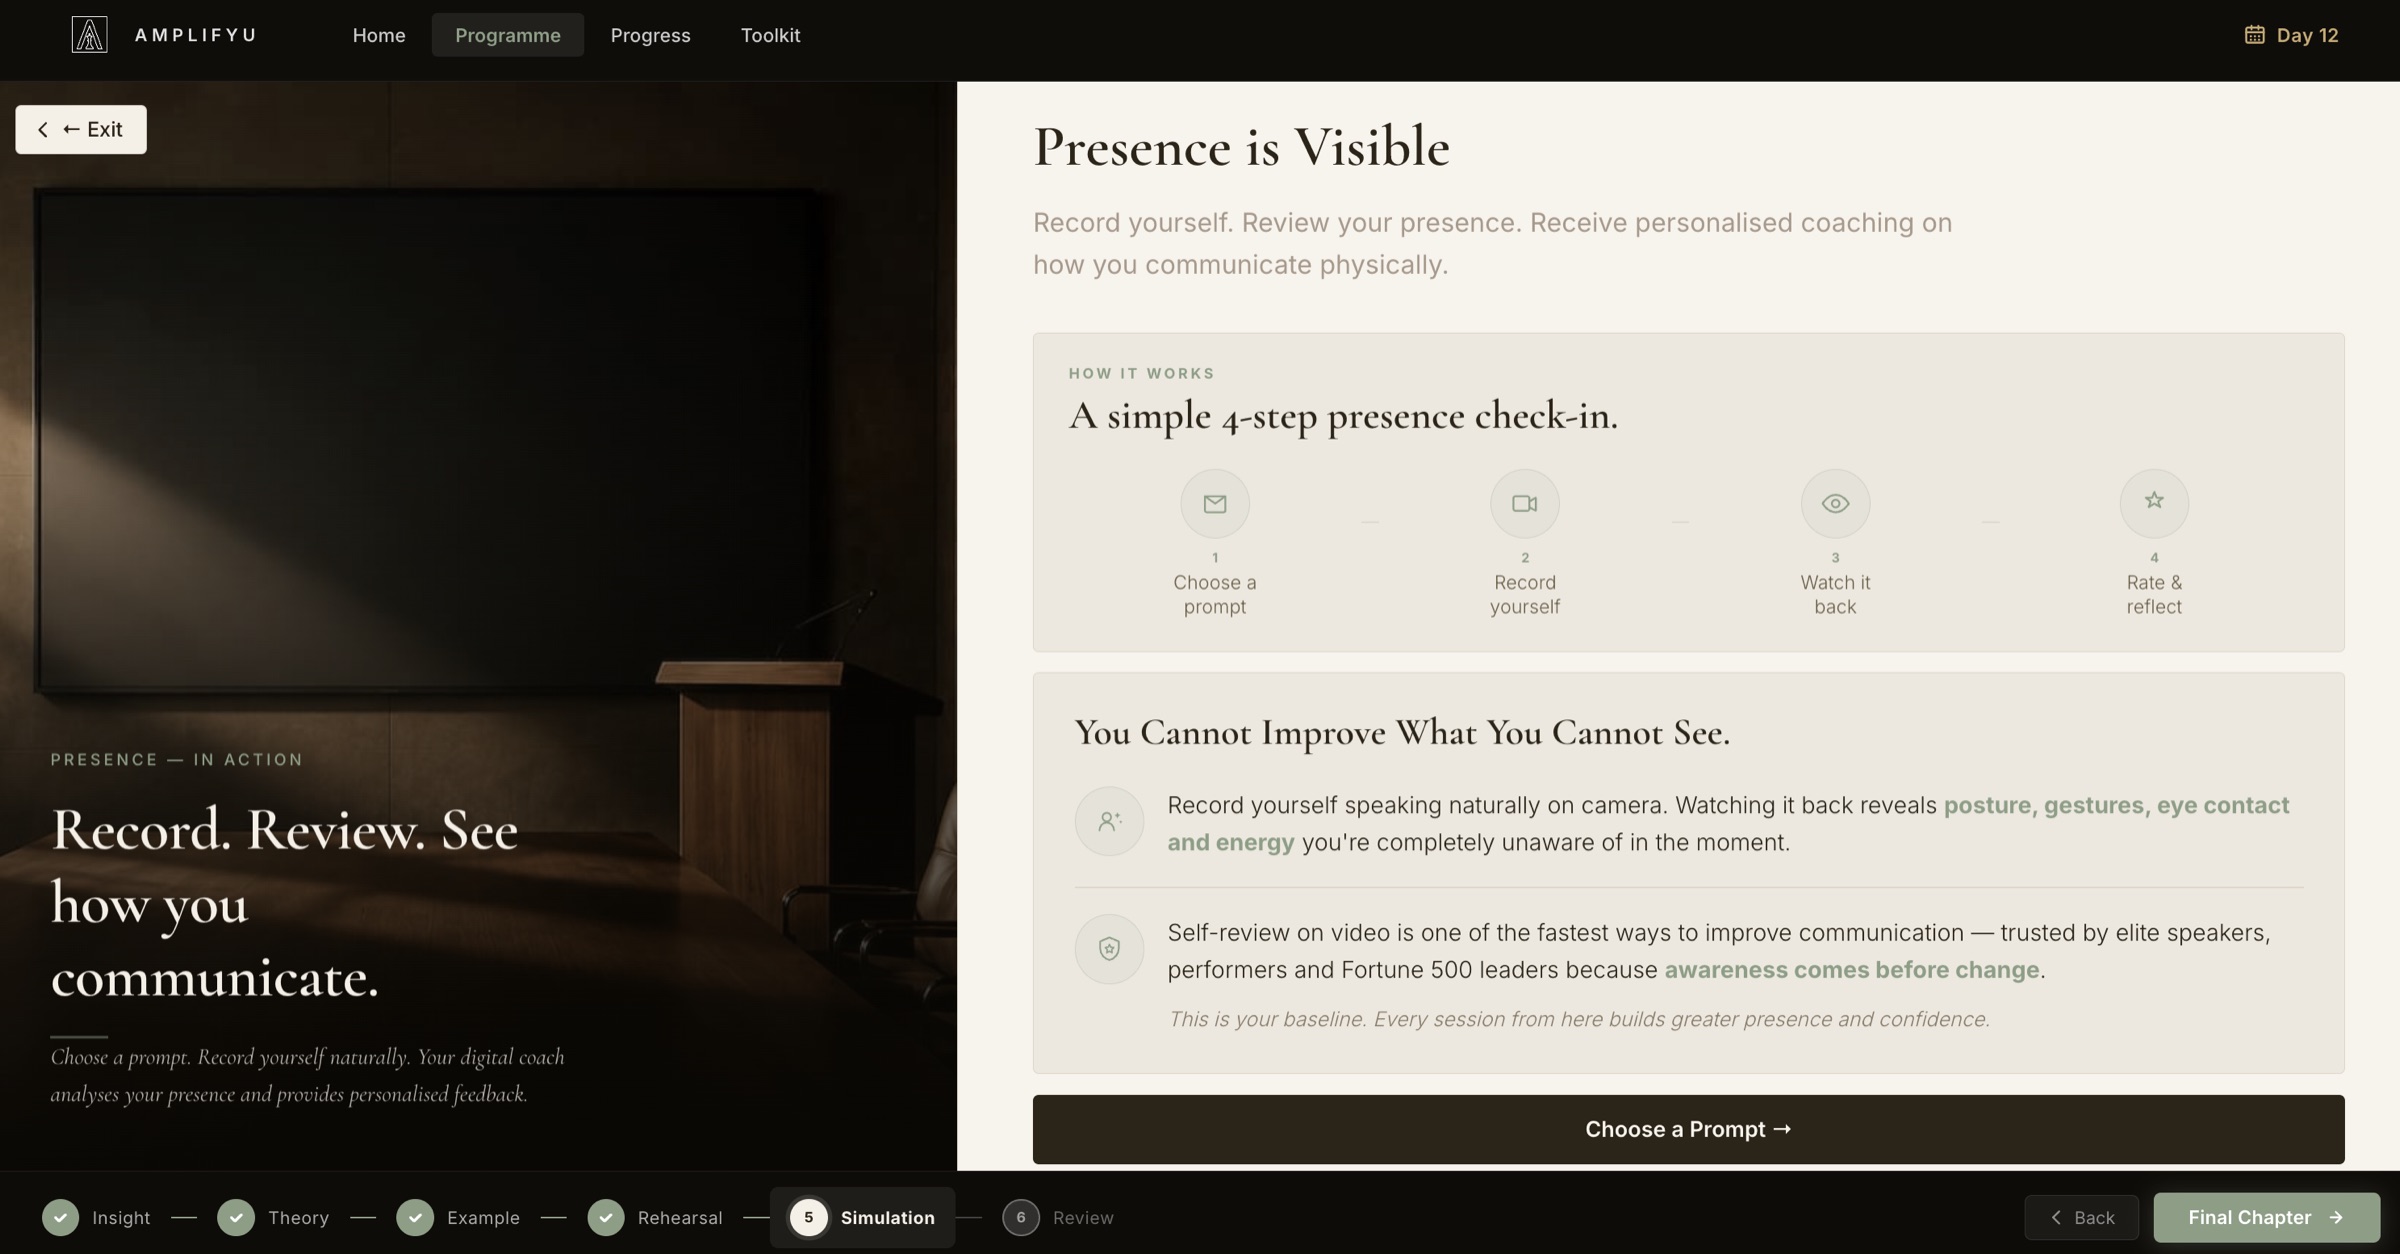This screenshot has height=1254, width=2400.
Task: Select the Simulation step label
Action: click(x=888, y=1217)
